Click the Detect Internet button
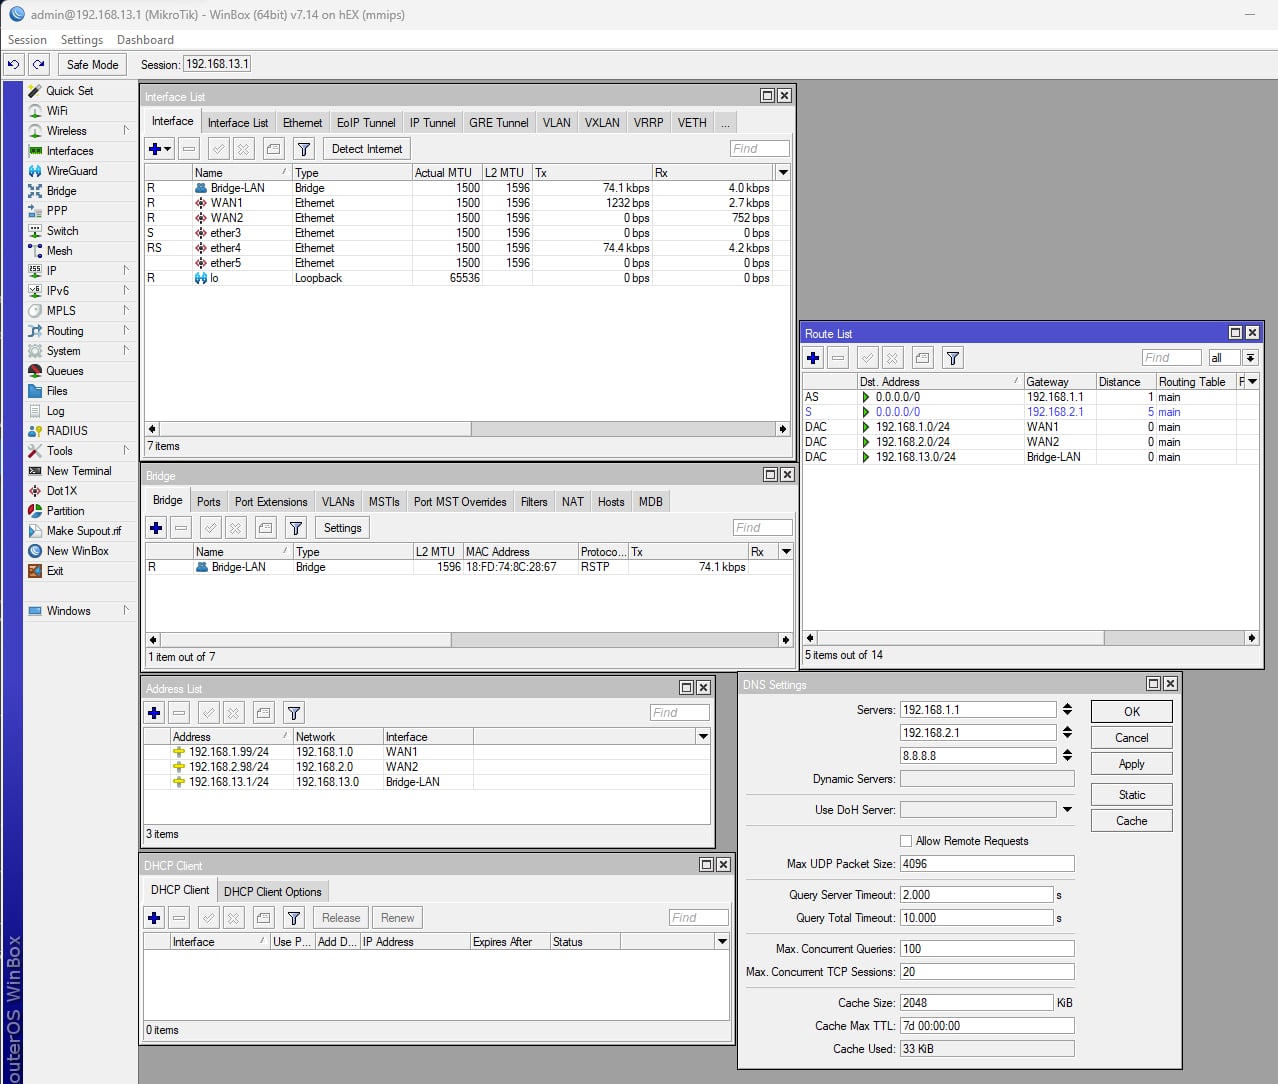The image size is (1278, 1084). [366, 149]
